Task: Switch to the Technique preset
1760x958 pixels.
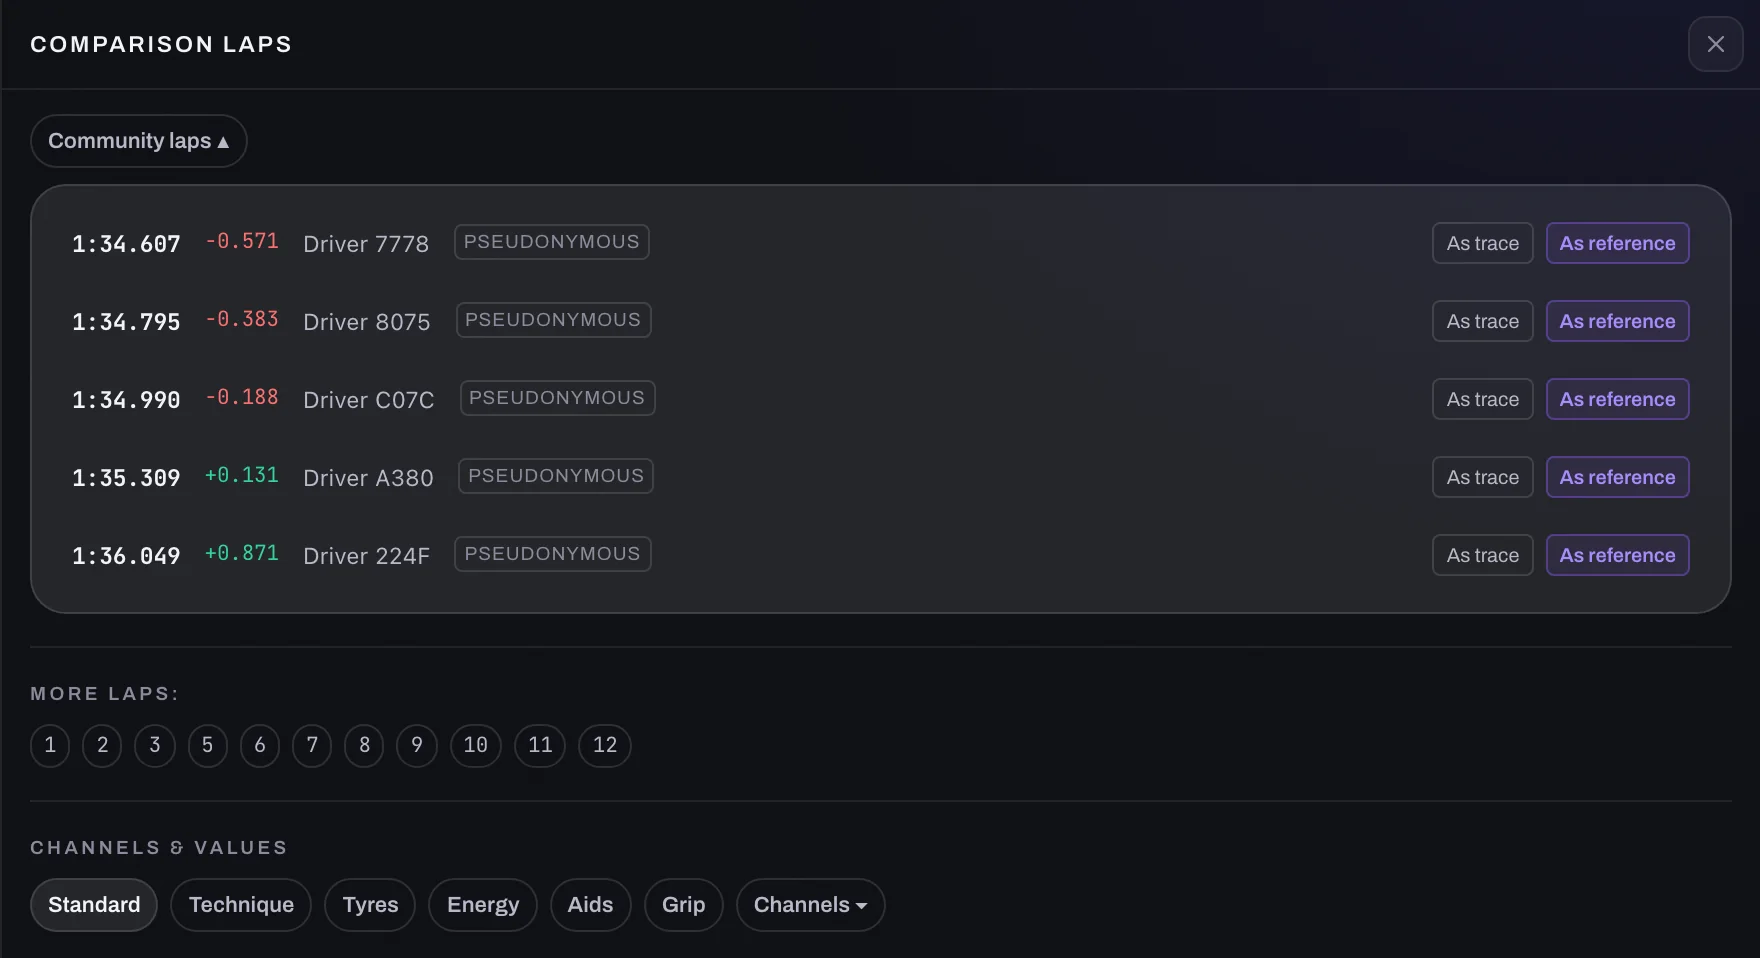Action: click(x=241, y=905)
